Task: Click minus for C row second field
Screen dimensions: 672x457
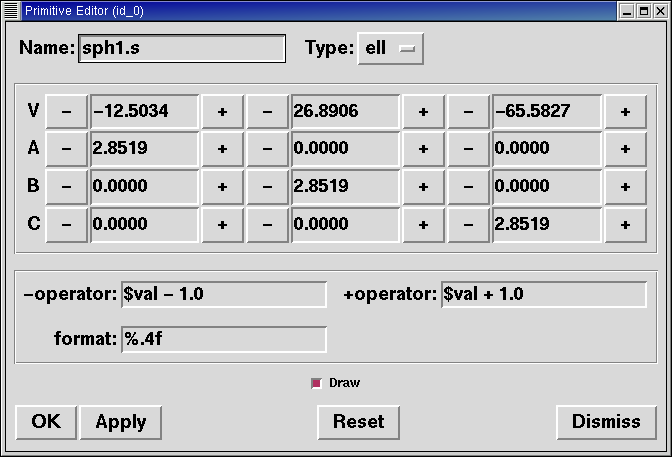Action: pyautogui.click(x=267, y=225)
